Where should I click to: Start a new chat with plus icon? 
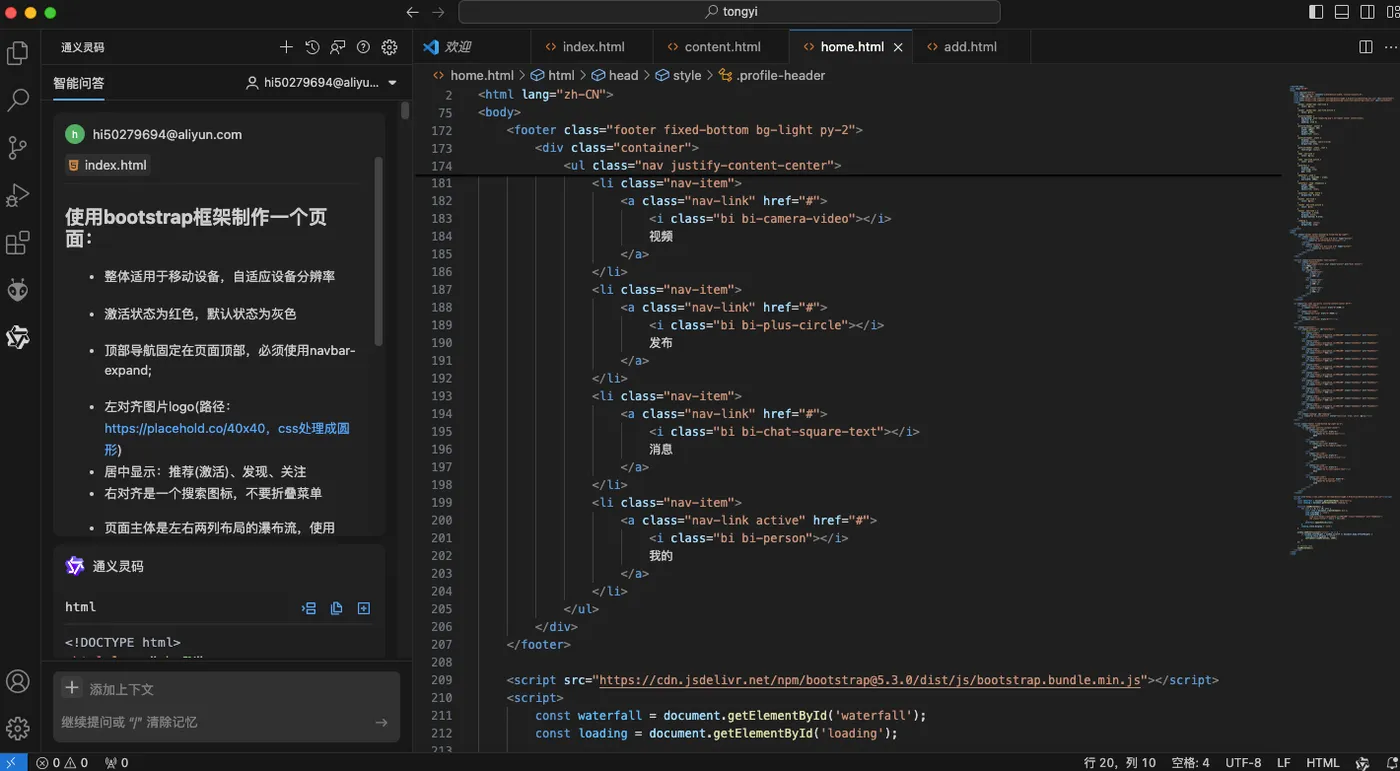[286, 47]
